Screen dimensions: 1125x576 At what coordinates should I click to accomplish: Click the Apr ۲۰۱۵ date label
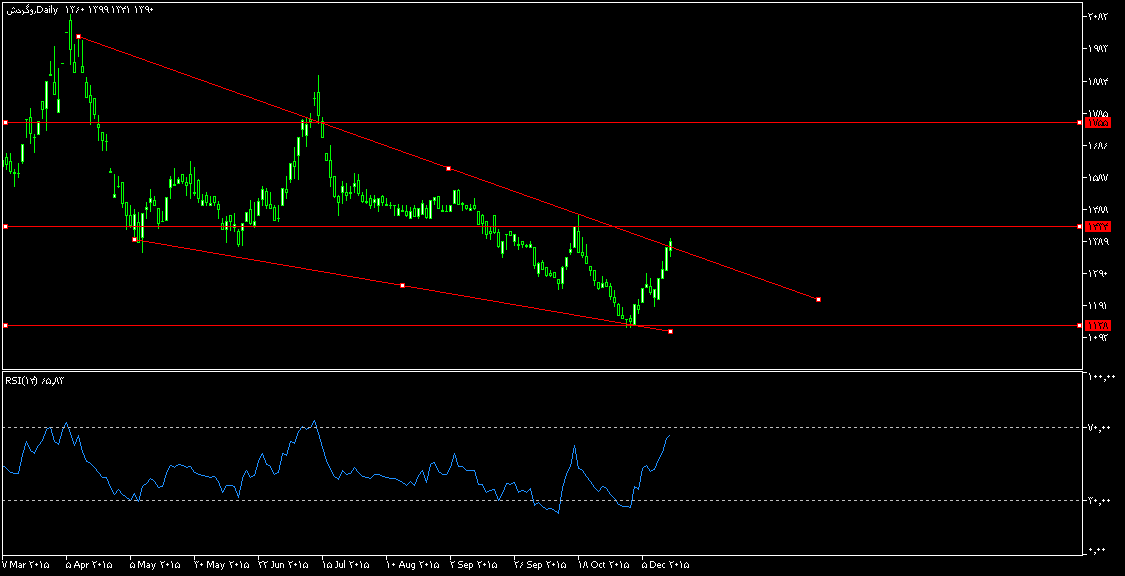[x=89, y=565]
